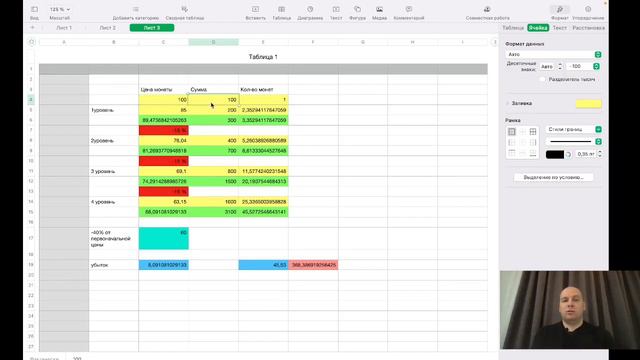Select row 17 header

[x=31, y=238]
